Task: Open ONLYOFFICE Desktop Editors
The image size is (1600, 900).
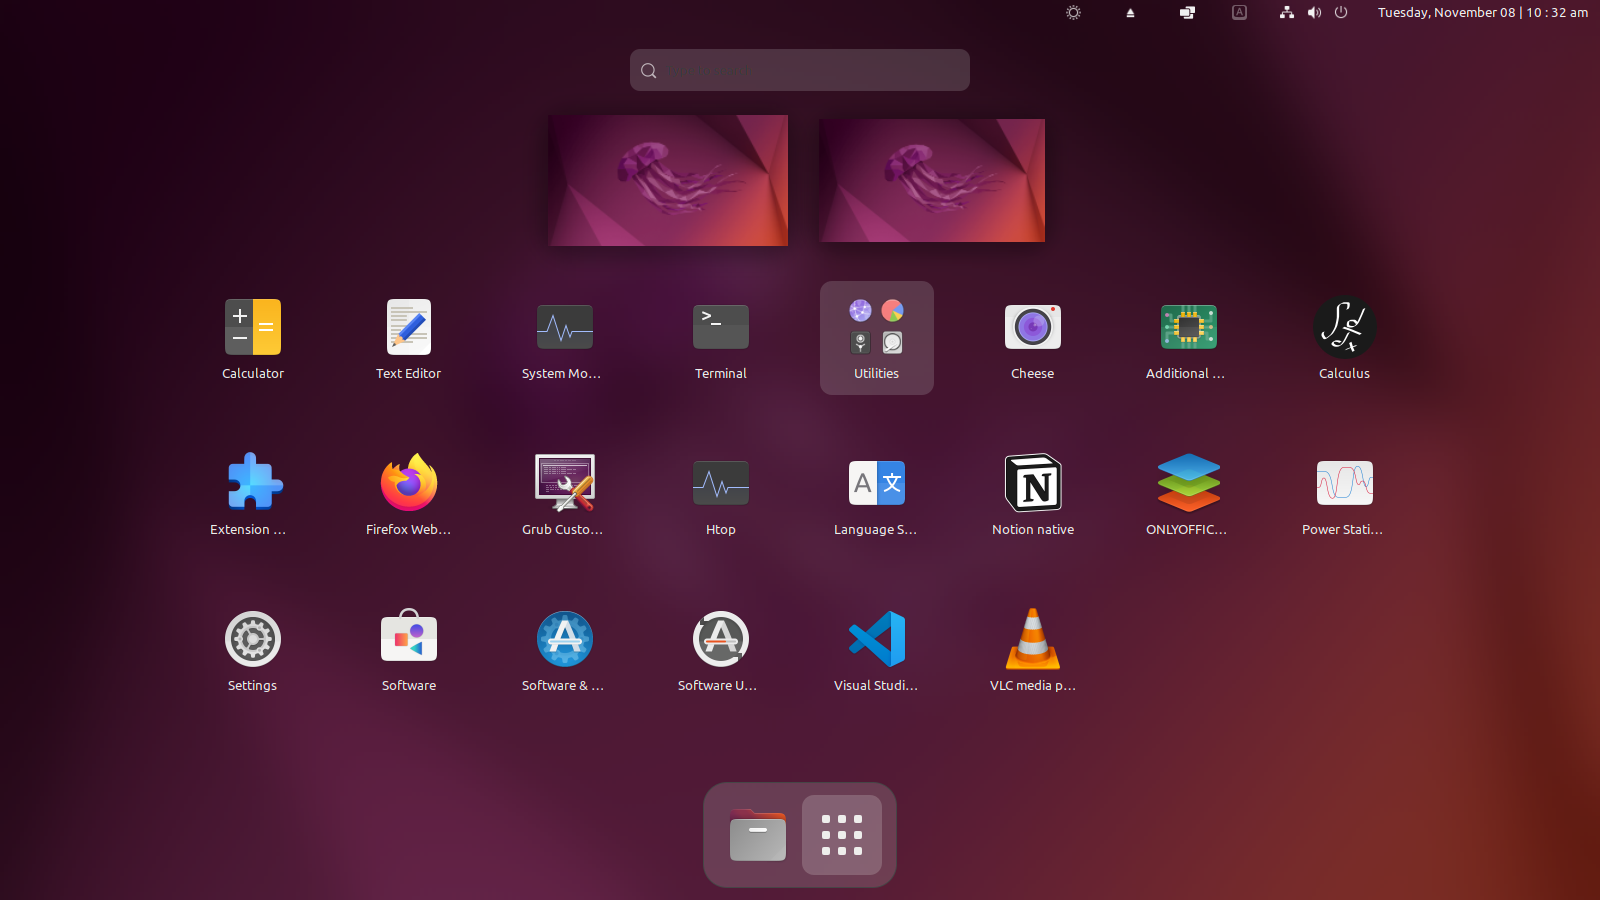Action: click(1189, 494)
